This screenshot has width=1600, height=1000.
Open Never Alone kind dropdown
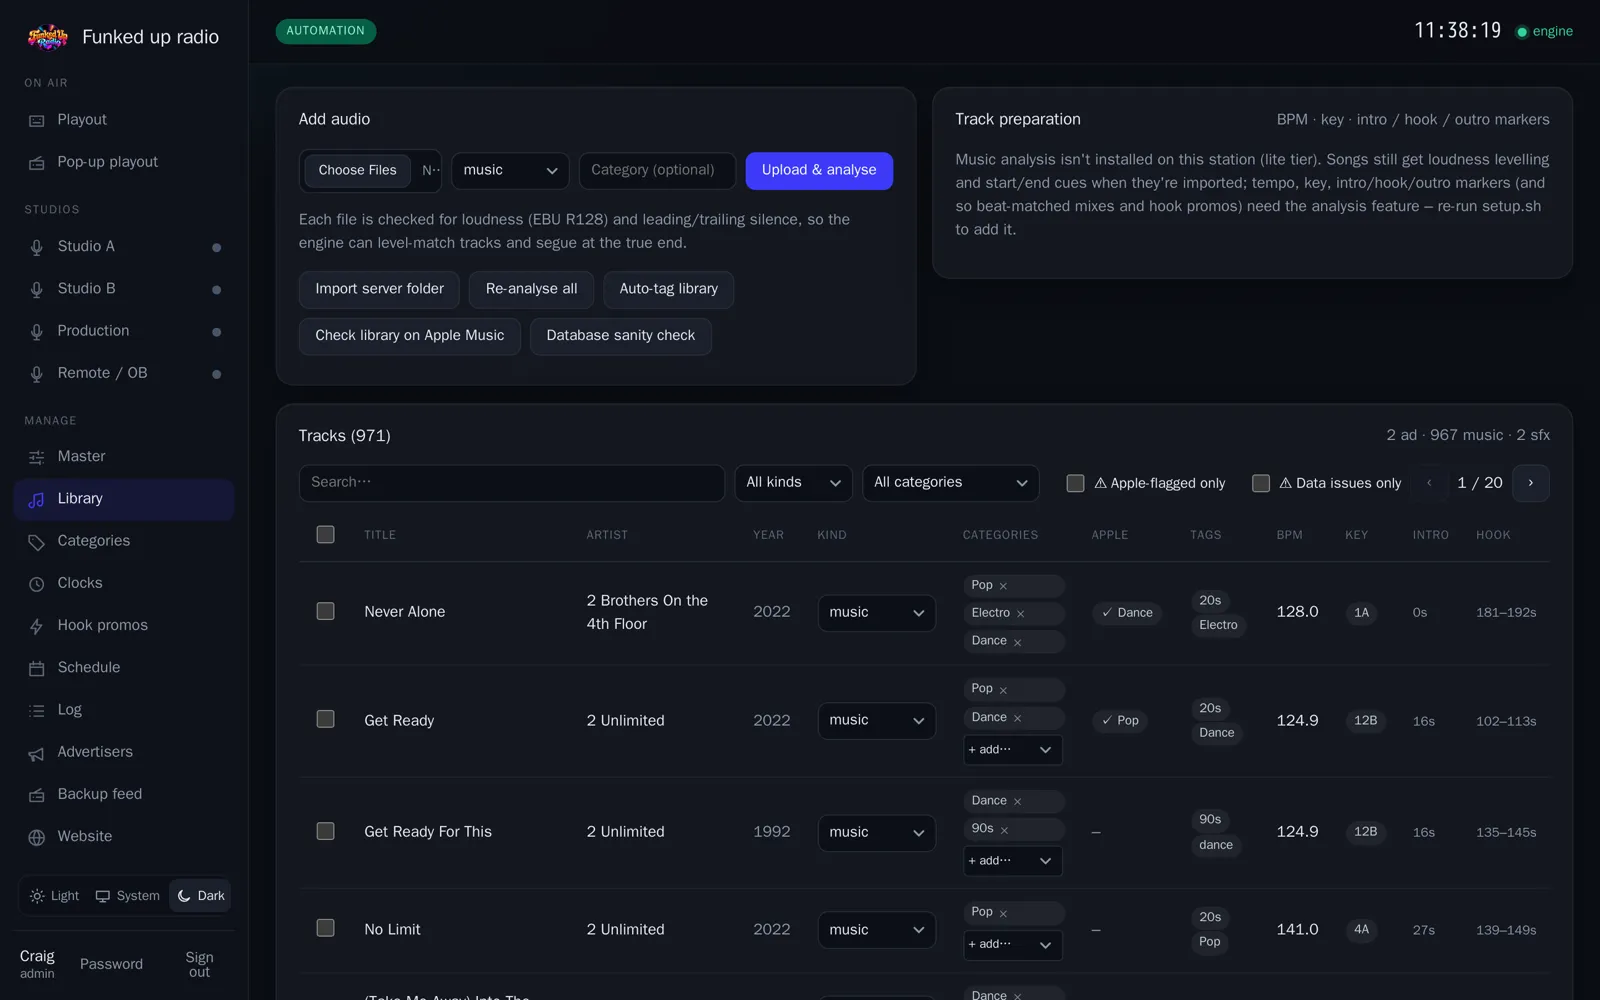pos(876,613)
